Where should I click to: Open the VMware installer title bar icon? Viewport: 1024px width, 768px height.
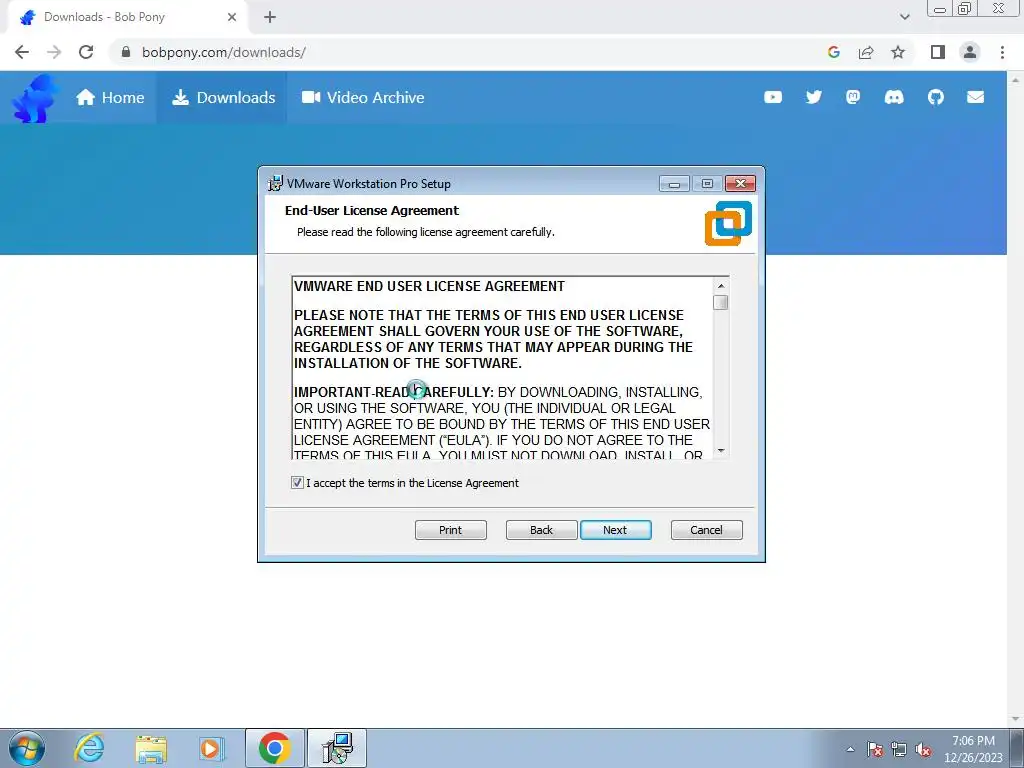click(276, 184)
